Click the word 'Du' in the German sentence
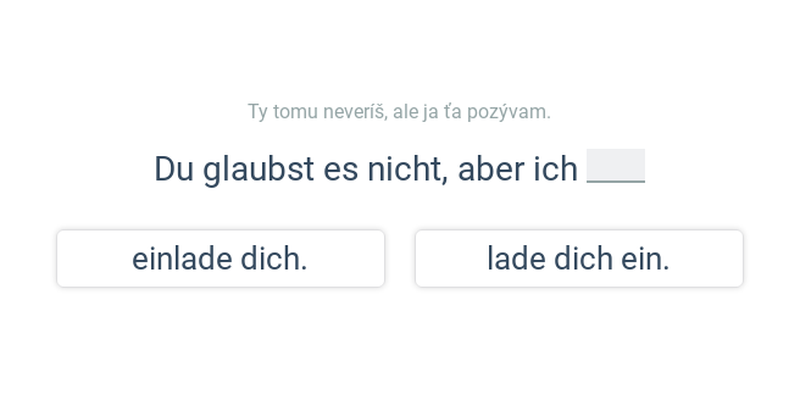Image resolution: width=800 pixels, height=400 pixels. (173, 169)
